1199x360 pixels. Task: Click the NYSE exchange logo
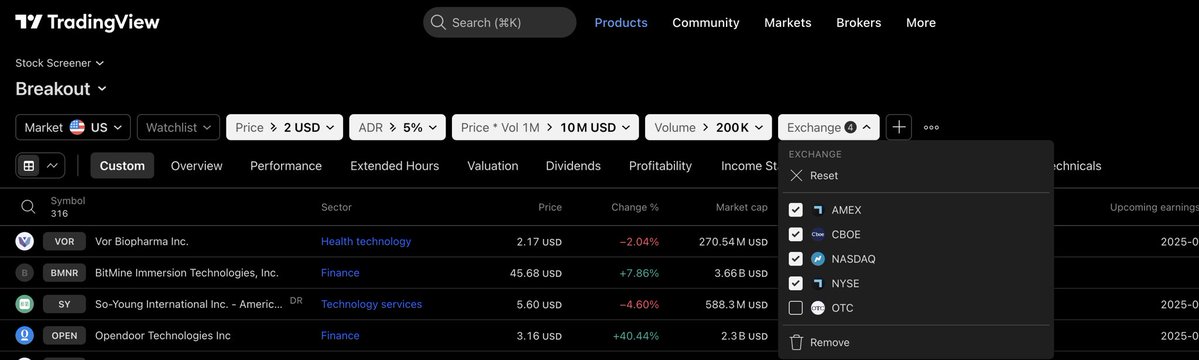click(x=818, y=284)
